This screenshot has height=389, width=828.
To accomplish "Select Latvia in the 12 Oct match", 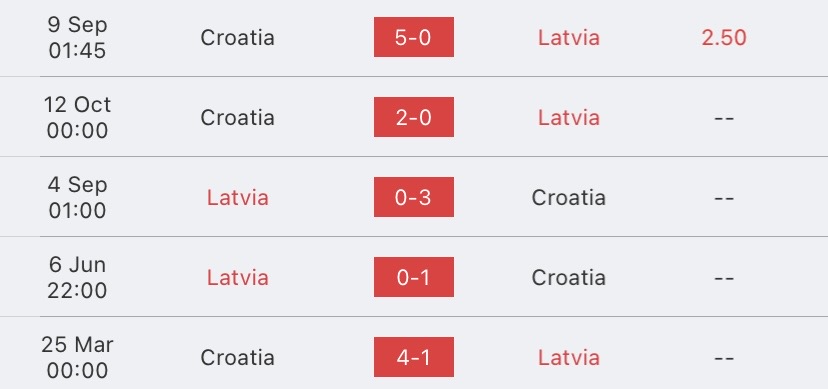I will (569, 117).
